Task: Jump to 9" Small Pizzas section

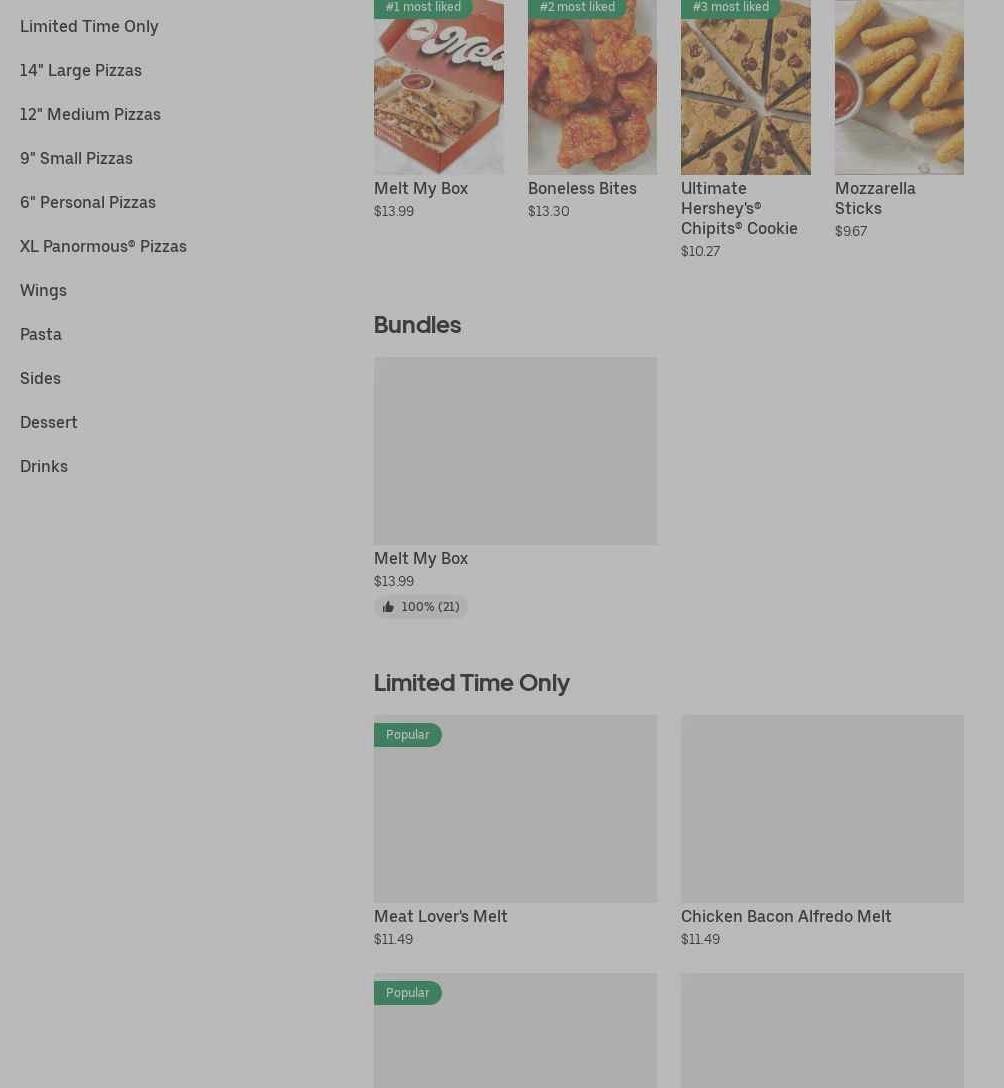Action: [x=76, y=158]
